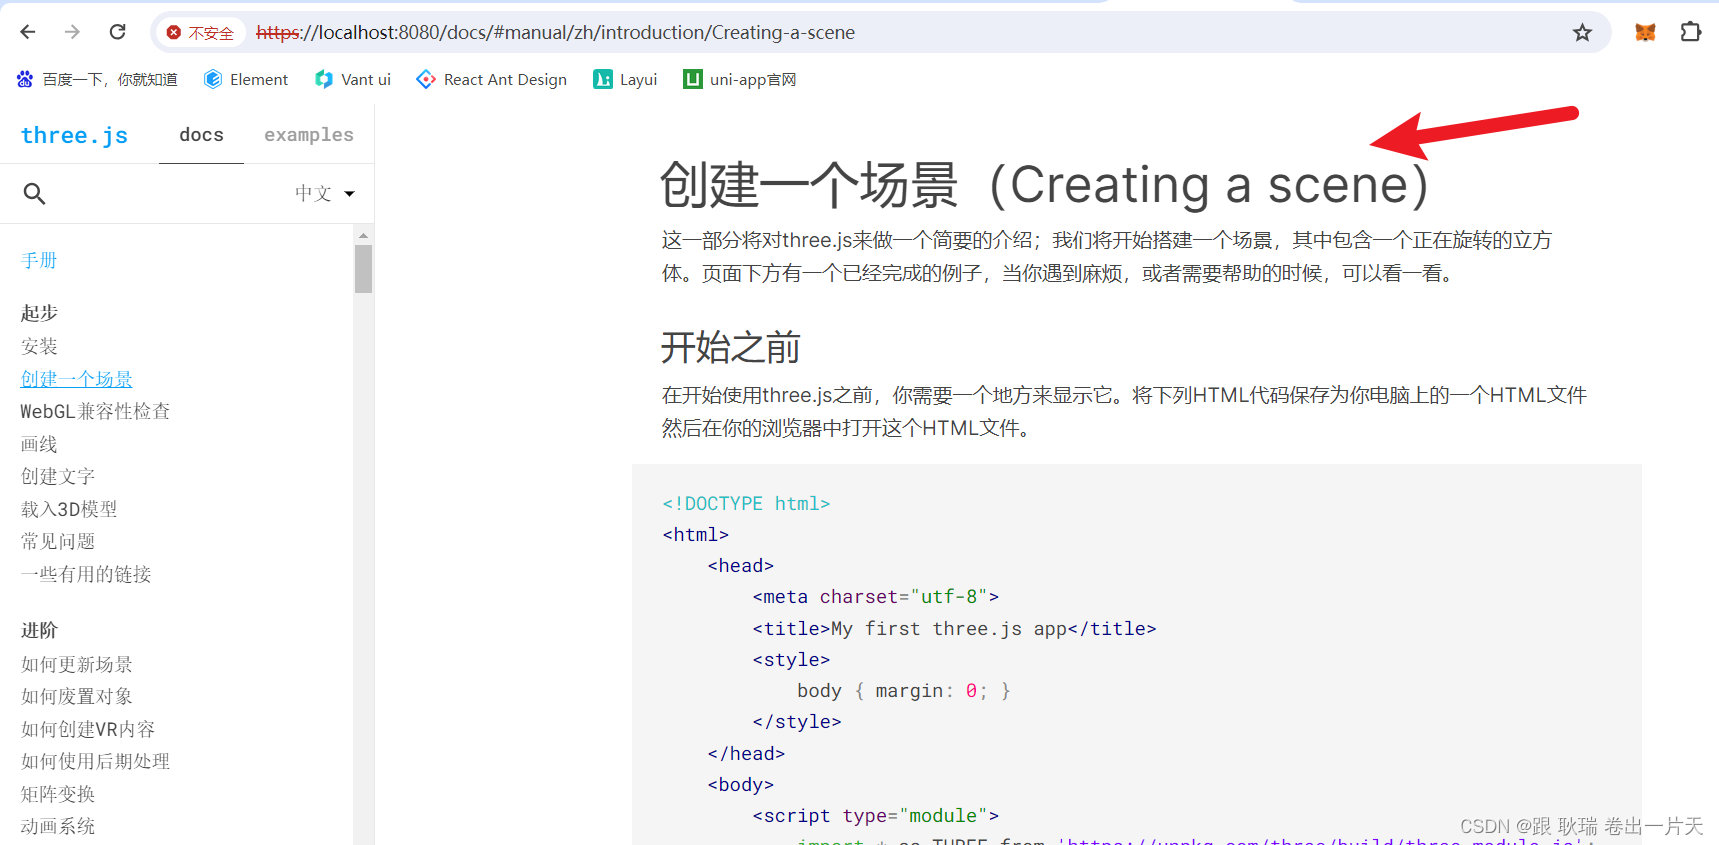Image resolution: width=1719 pixels, height=845 pixels.
Task: Open the Vant ui bookmark
Action: coord(353,79)
